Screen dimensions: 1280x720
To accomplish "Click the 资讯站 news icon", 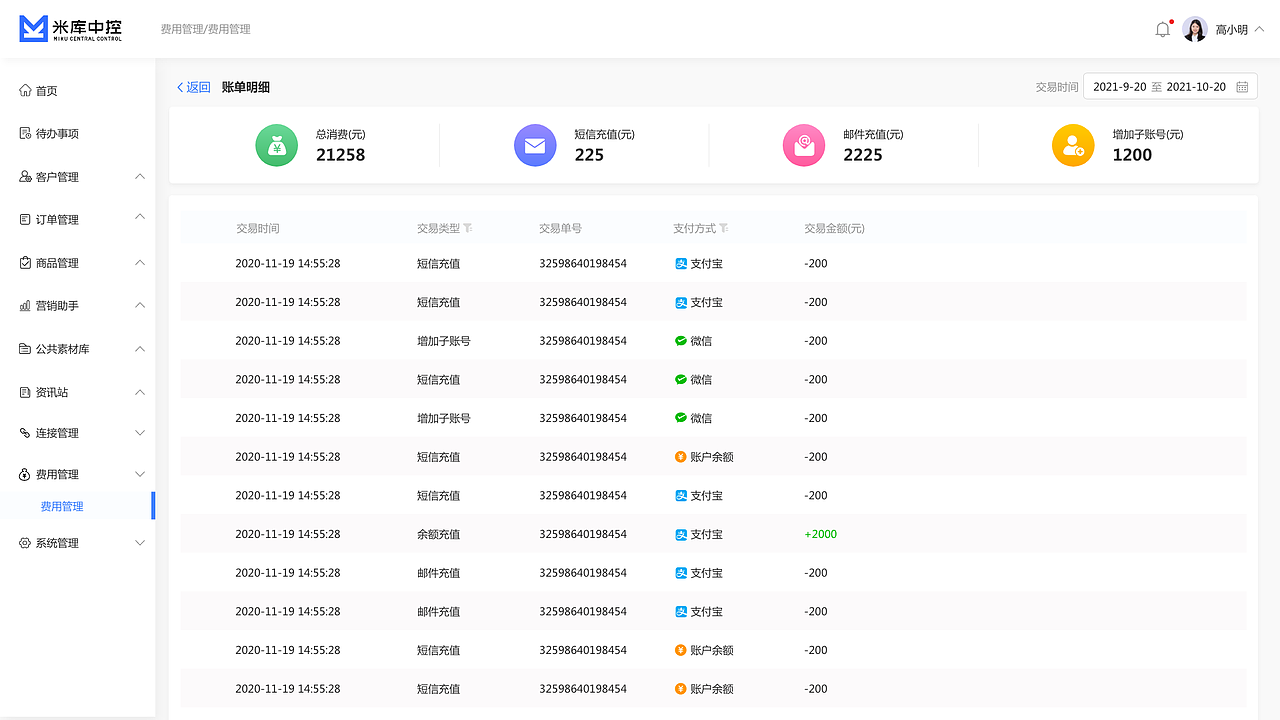I will click(25, 392).
